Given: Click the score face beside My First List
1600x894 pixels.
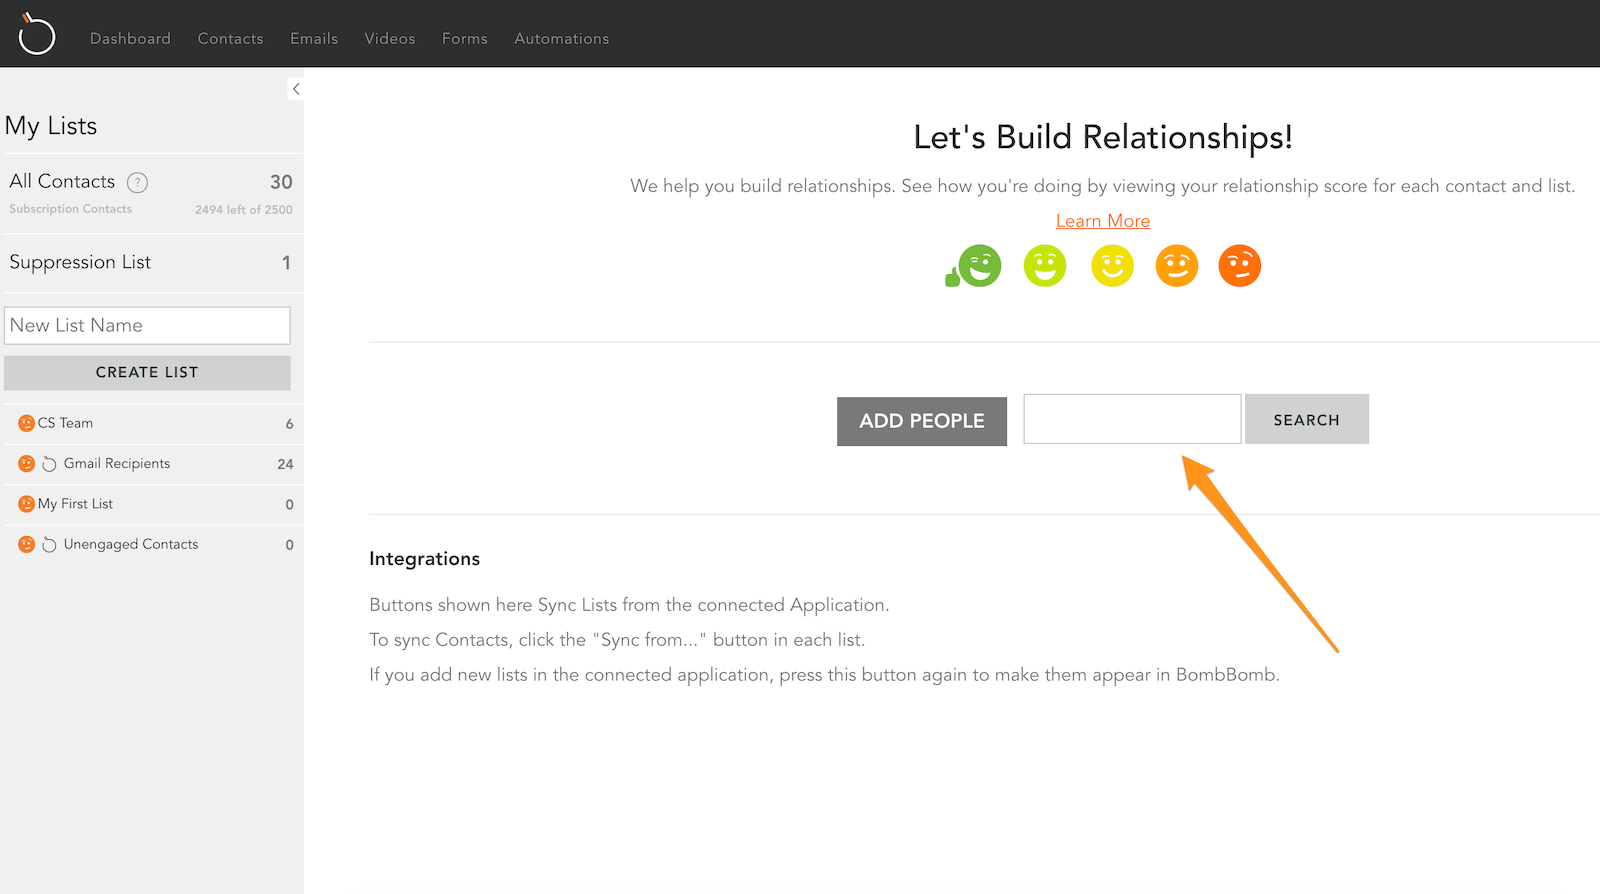Looking at the screenshot, I should [x=27, y=504].
